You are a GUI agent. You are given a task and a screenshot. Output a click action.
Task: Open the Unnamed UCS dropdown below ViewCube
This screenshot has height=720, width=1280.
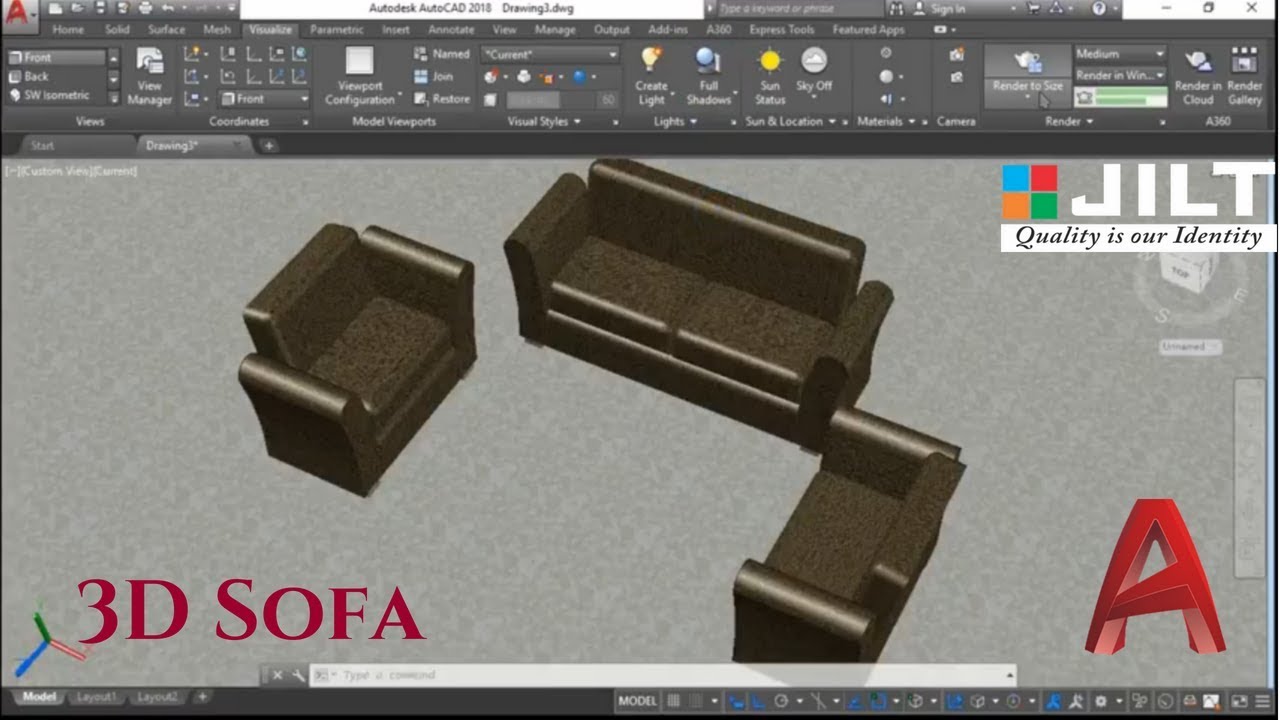tap(1190, 346)
